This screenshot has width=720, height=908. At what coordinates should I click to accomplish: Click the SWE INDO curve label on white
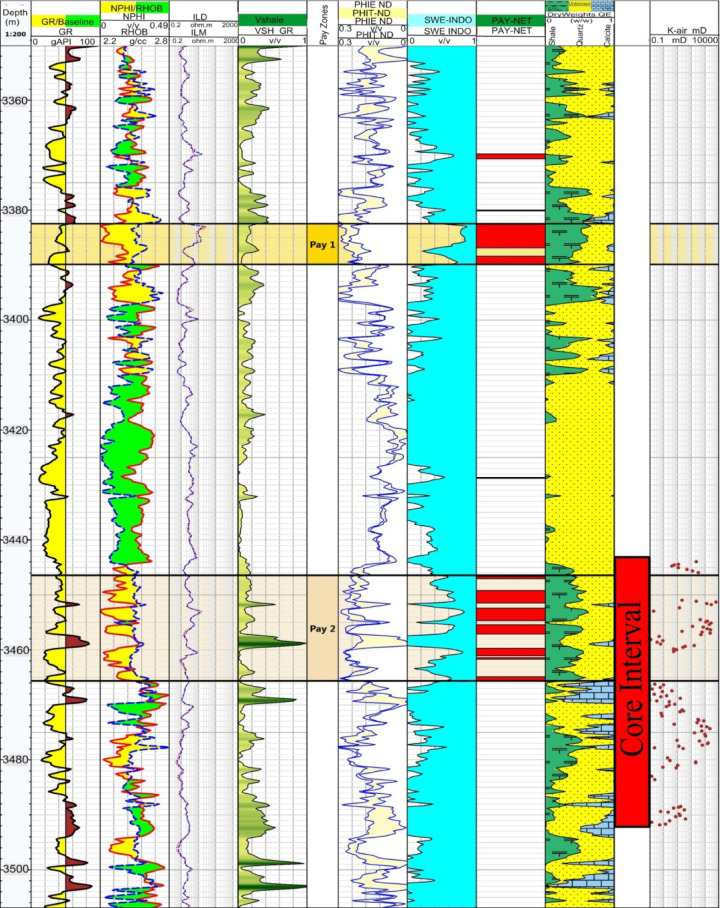(x=447, y=31)
